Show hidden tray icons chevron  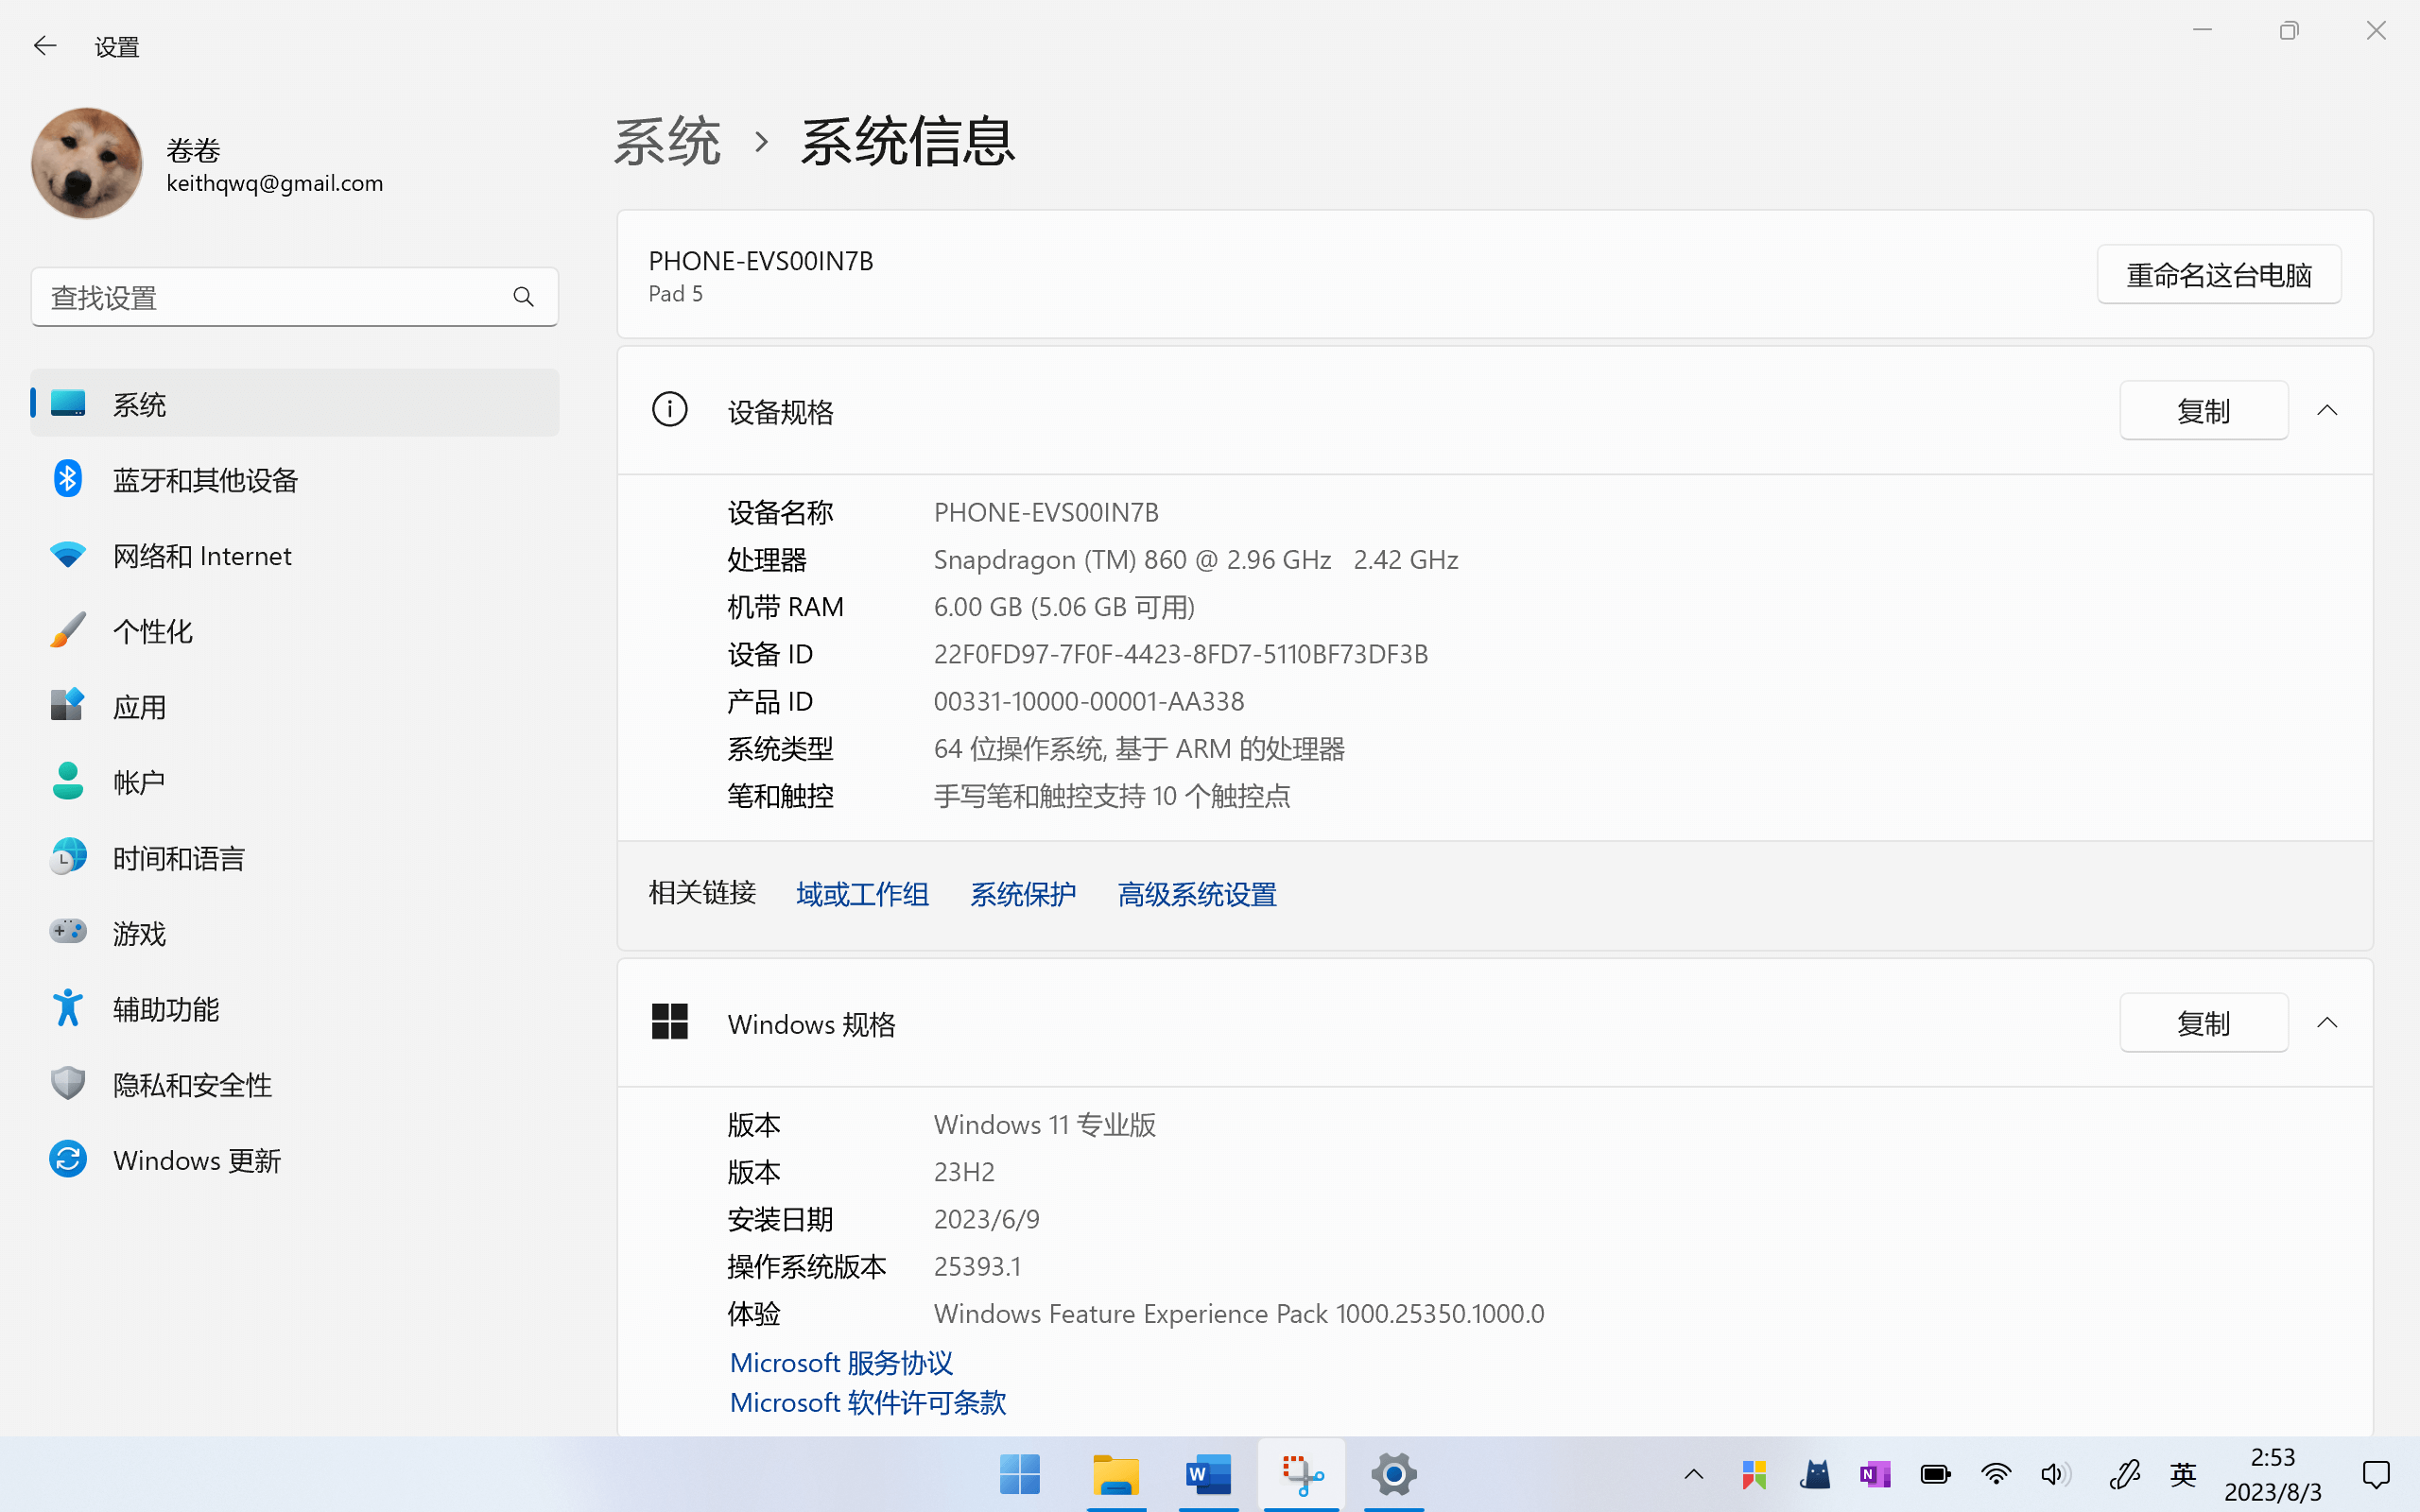(1693, 1474)
